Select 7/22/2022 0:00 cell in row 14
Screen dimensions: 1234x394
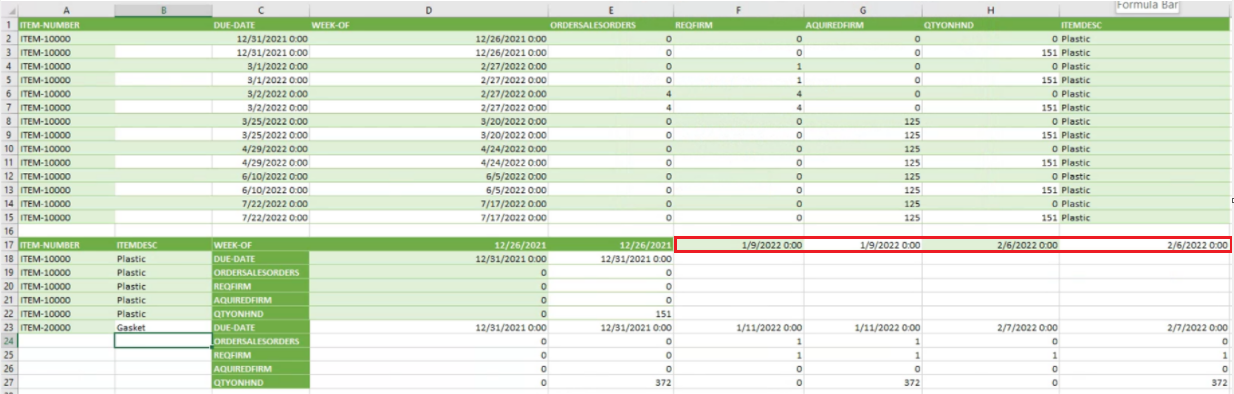click(260, 203)
